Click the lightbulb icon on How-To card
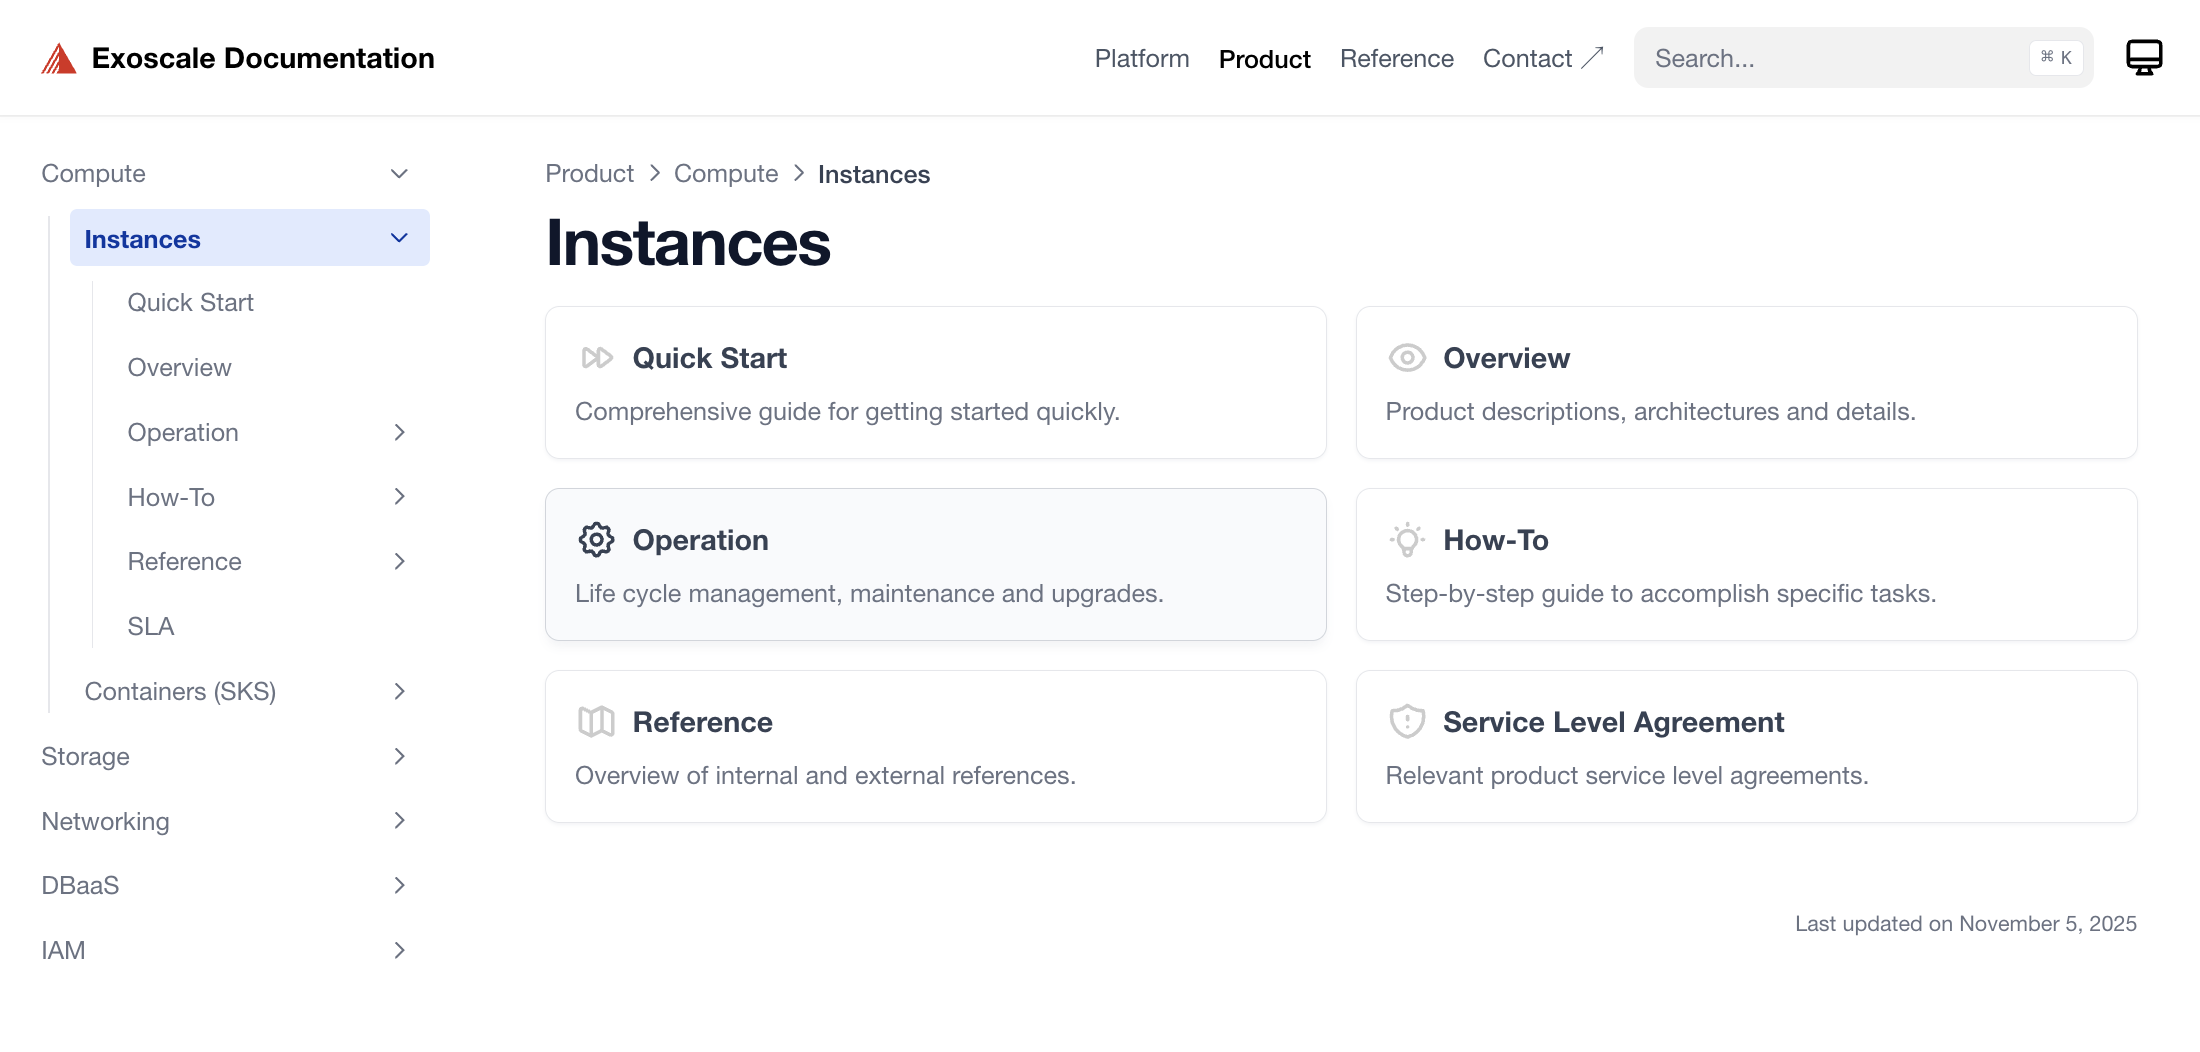Viewport: 2200px width, 1052px height. 1406,540
